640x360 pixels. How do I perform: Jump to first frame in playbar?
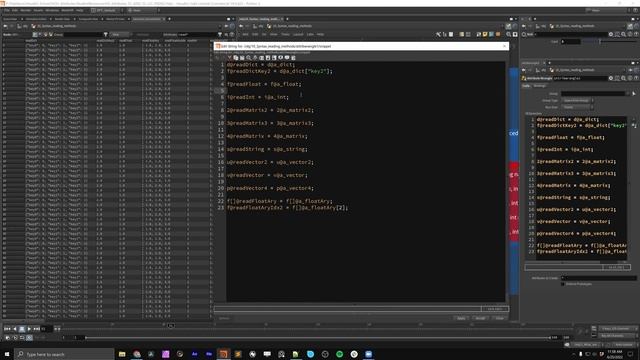click(7, 329)
